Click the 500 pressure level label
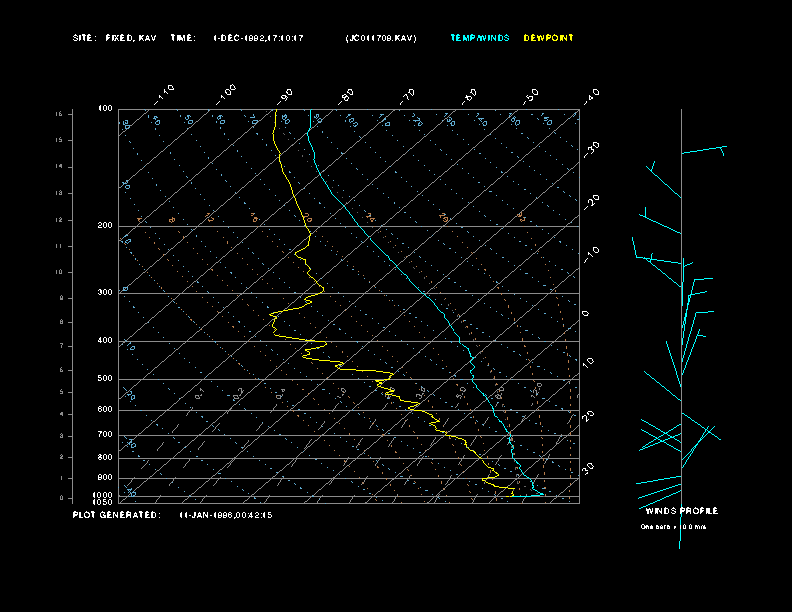Image resolution: width=792 pixels, height=612 pixels. (x=105, y=378)
